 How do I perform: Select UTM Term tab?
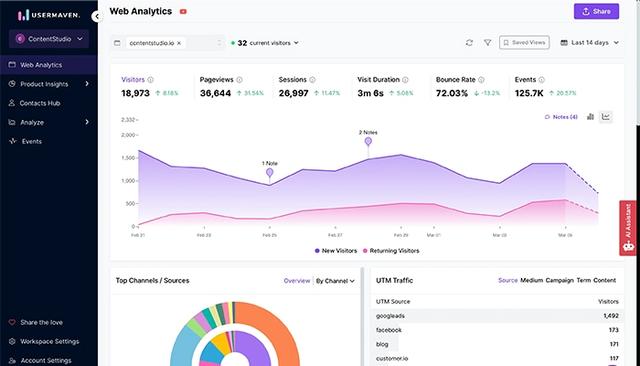click(583, 280)
